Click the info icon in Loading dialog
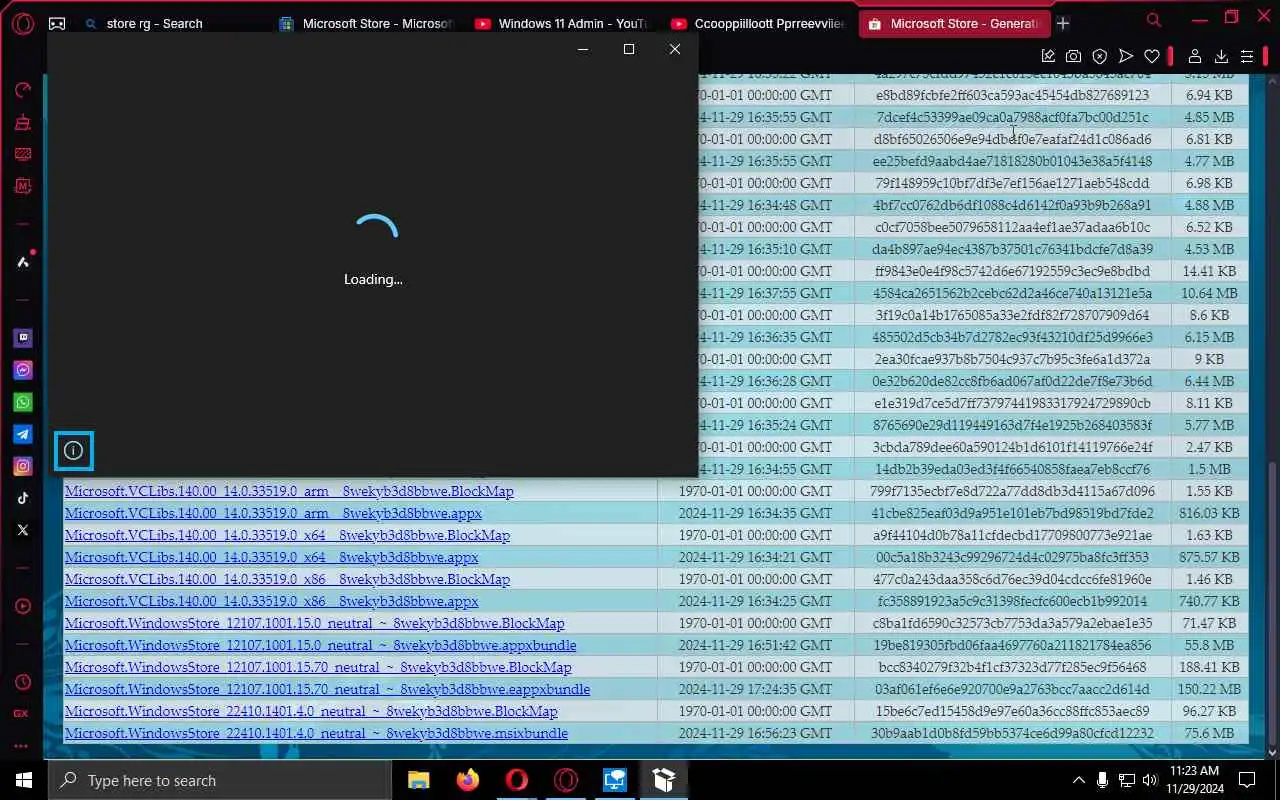Image resolution: width=1280 pixels, height=800 pixels. tap(73, 451)
